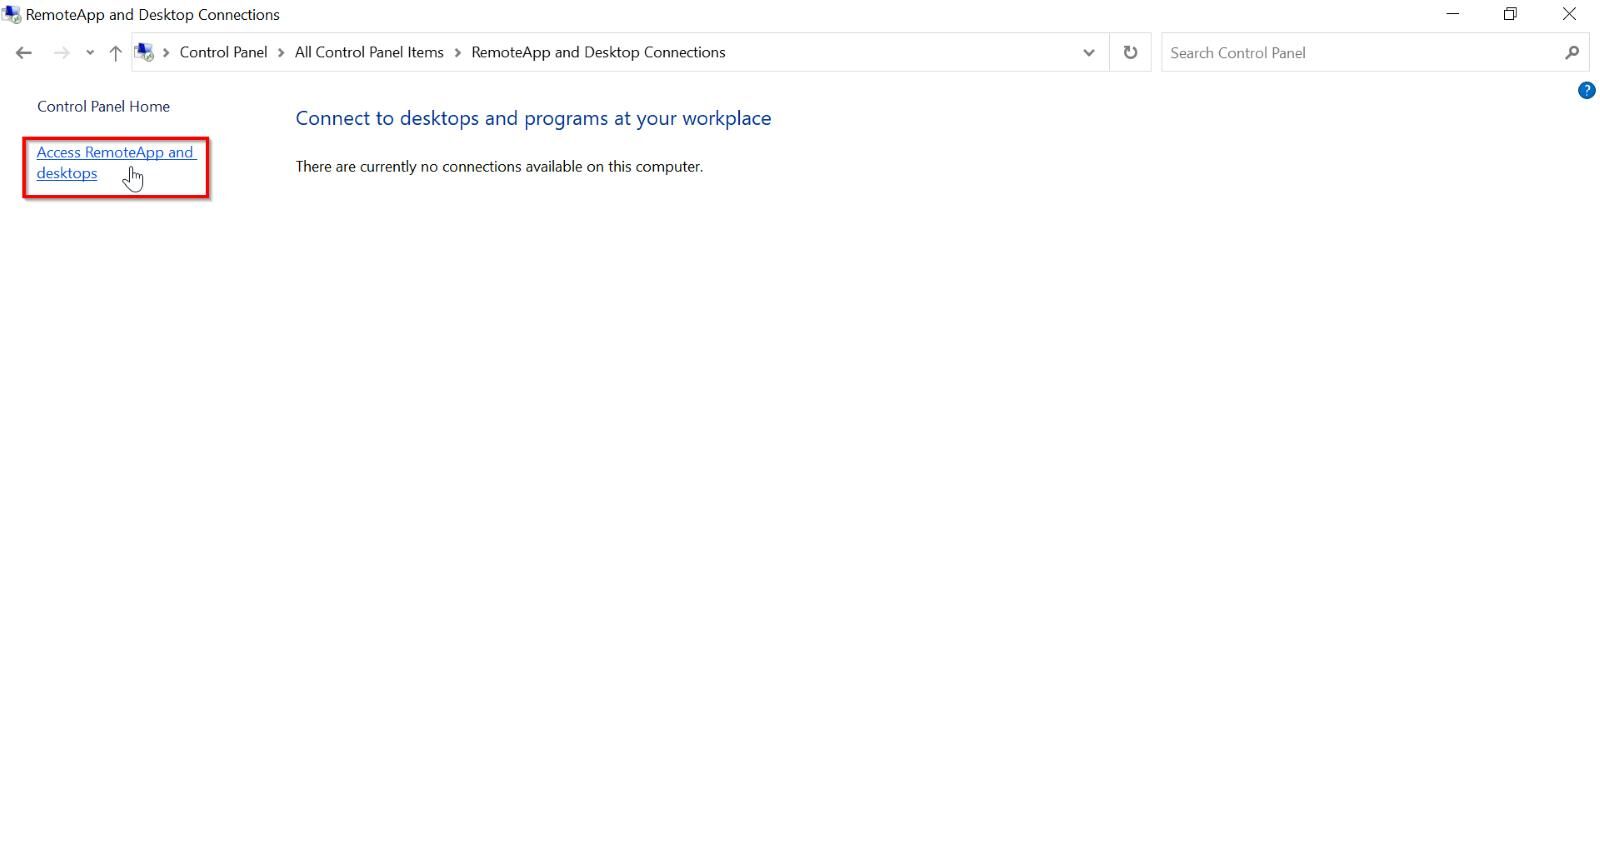Click RemoteApp and Desktop Connections breadcrumb item
Image resolution: width=1600 pixels, height=847 pixels.
(598, 52)
